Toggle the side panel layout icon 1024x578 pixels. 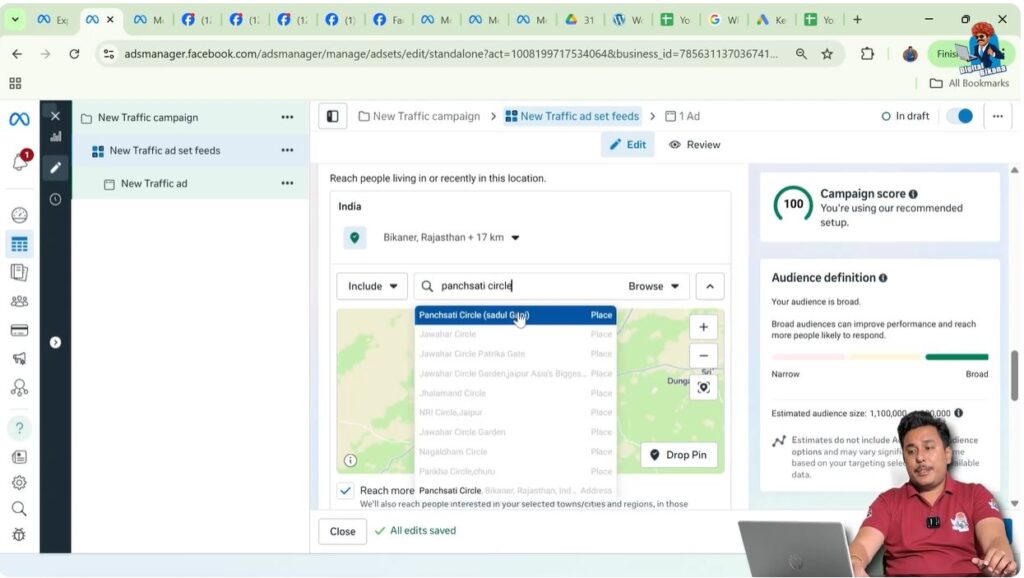[x=332, y=116]
